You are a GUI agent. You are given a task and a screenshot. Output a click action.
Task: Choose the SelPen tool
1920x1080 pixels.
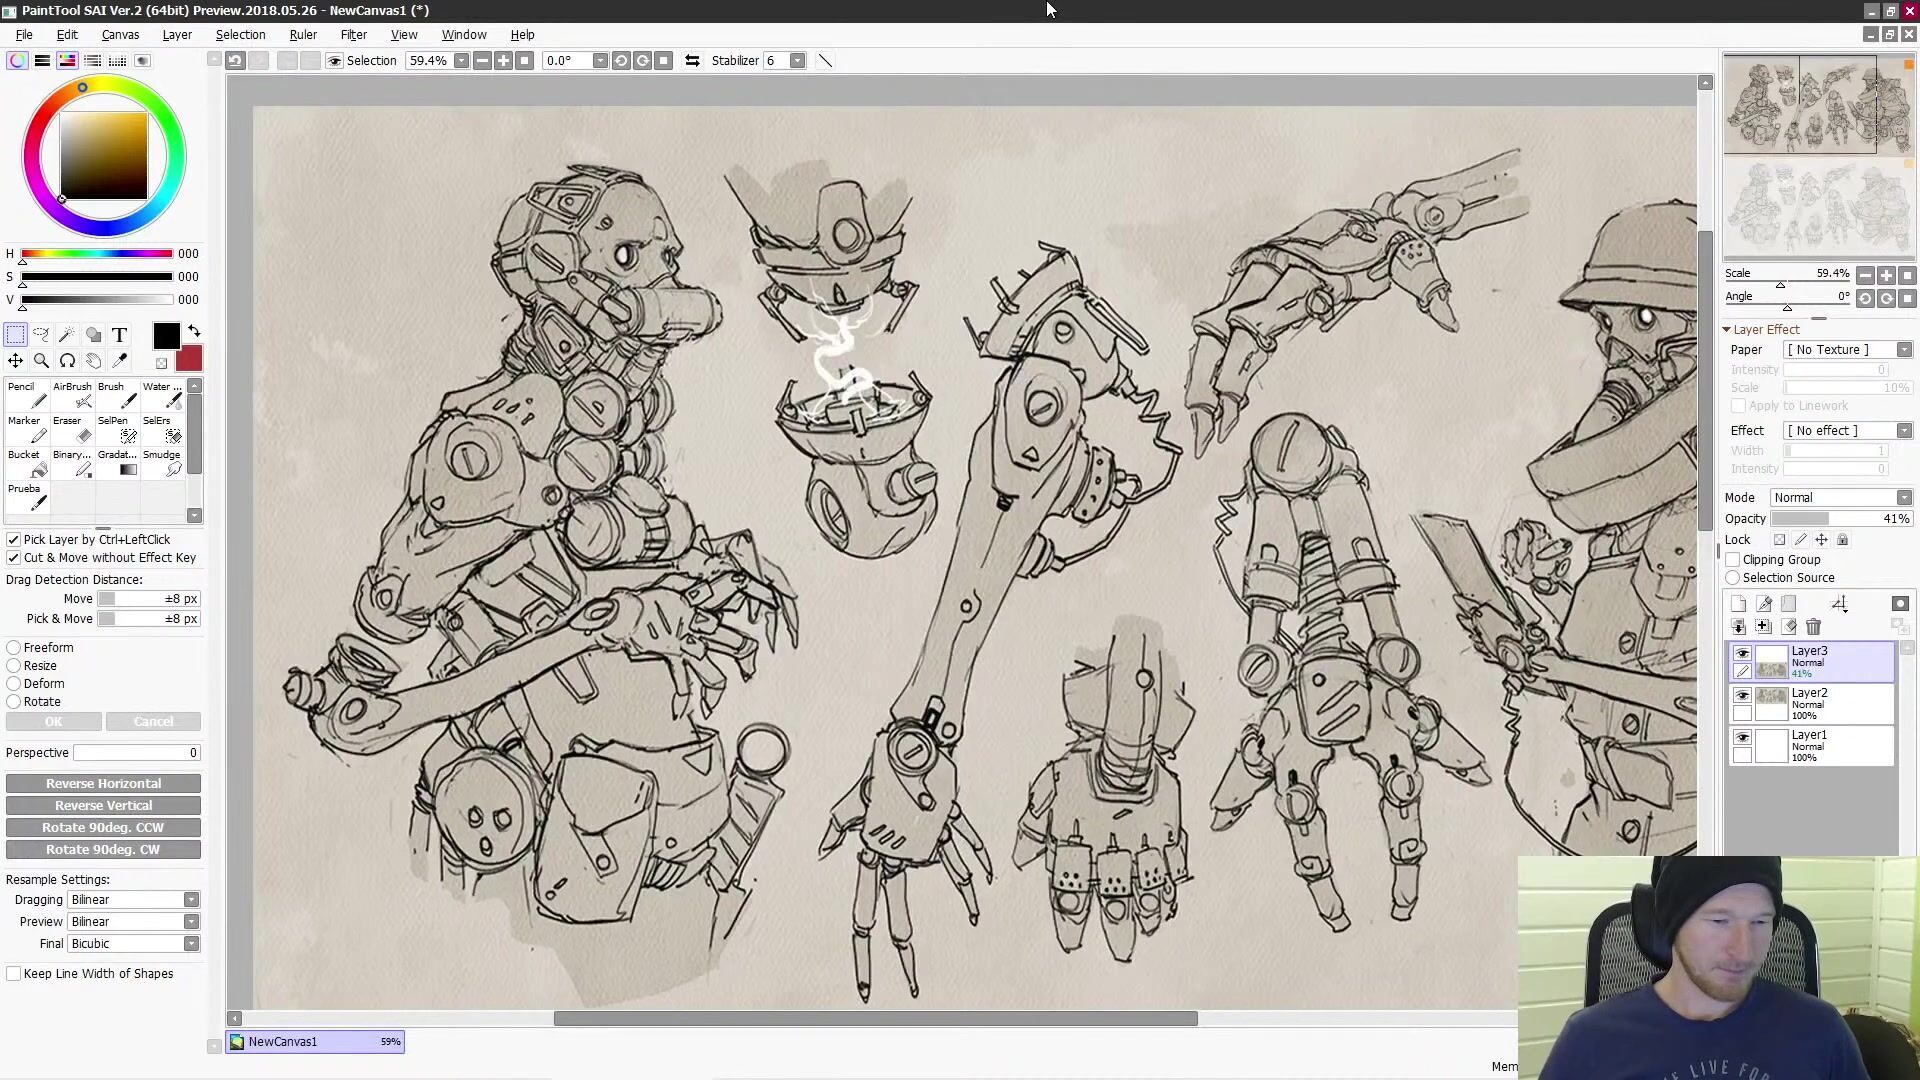click(x=117, y=430)
